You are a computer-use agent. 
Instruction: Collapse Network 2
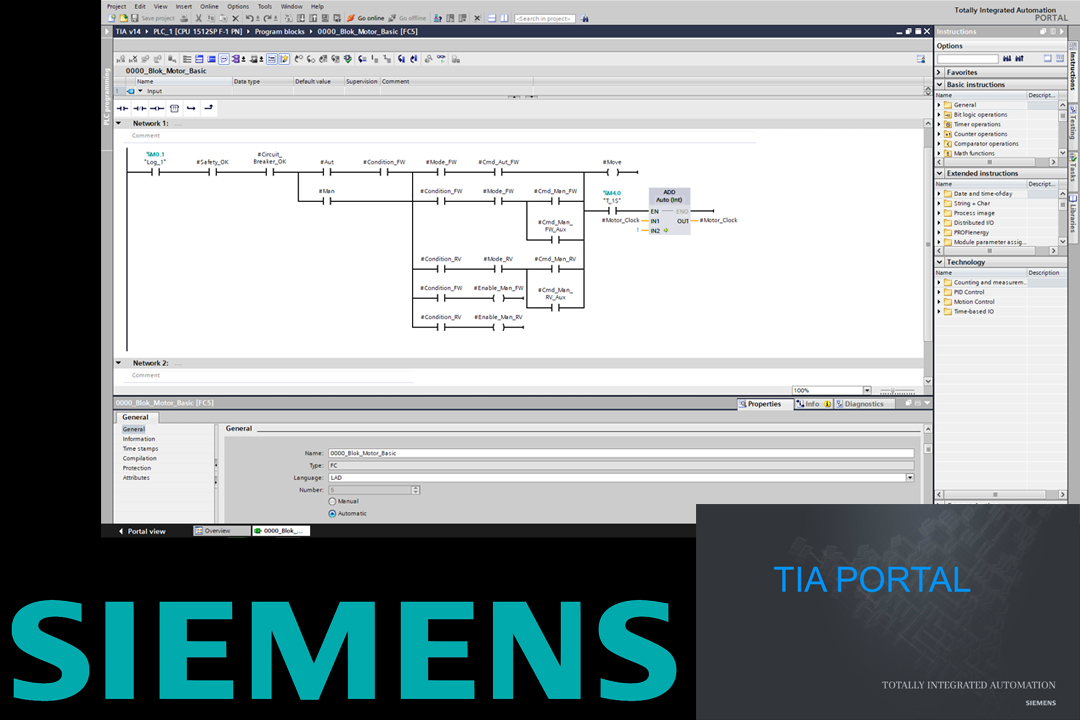coord(119,363)
